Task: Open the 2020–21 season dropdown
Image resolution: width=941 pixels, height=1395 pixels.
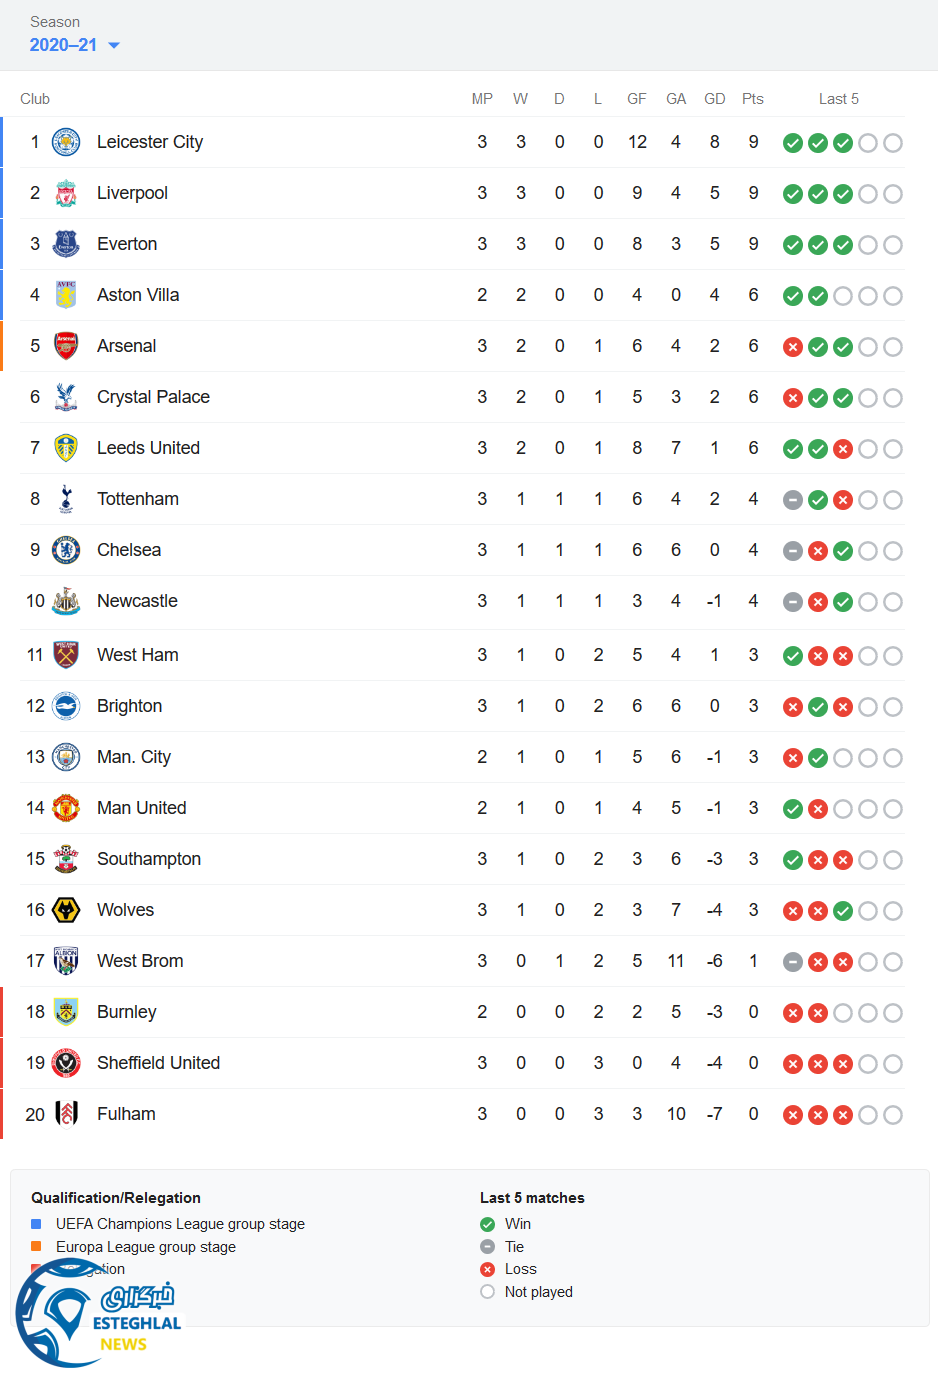Action: (74, 45)
